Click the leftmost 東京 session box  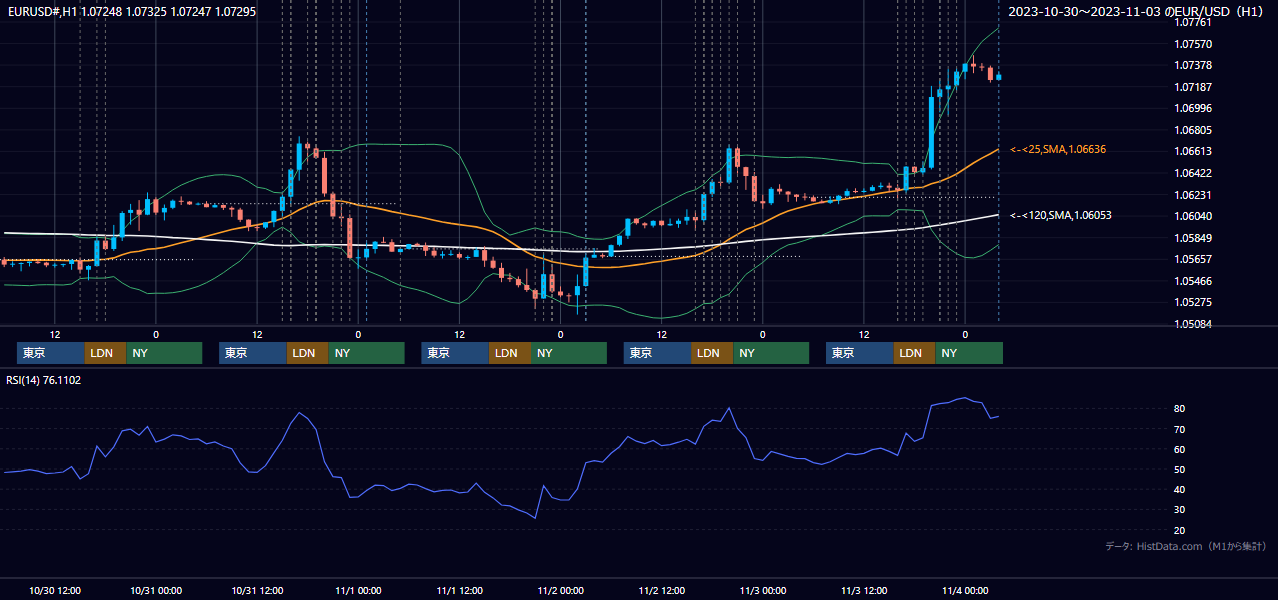(51, 353)
